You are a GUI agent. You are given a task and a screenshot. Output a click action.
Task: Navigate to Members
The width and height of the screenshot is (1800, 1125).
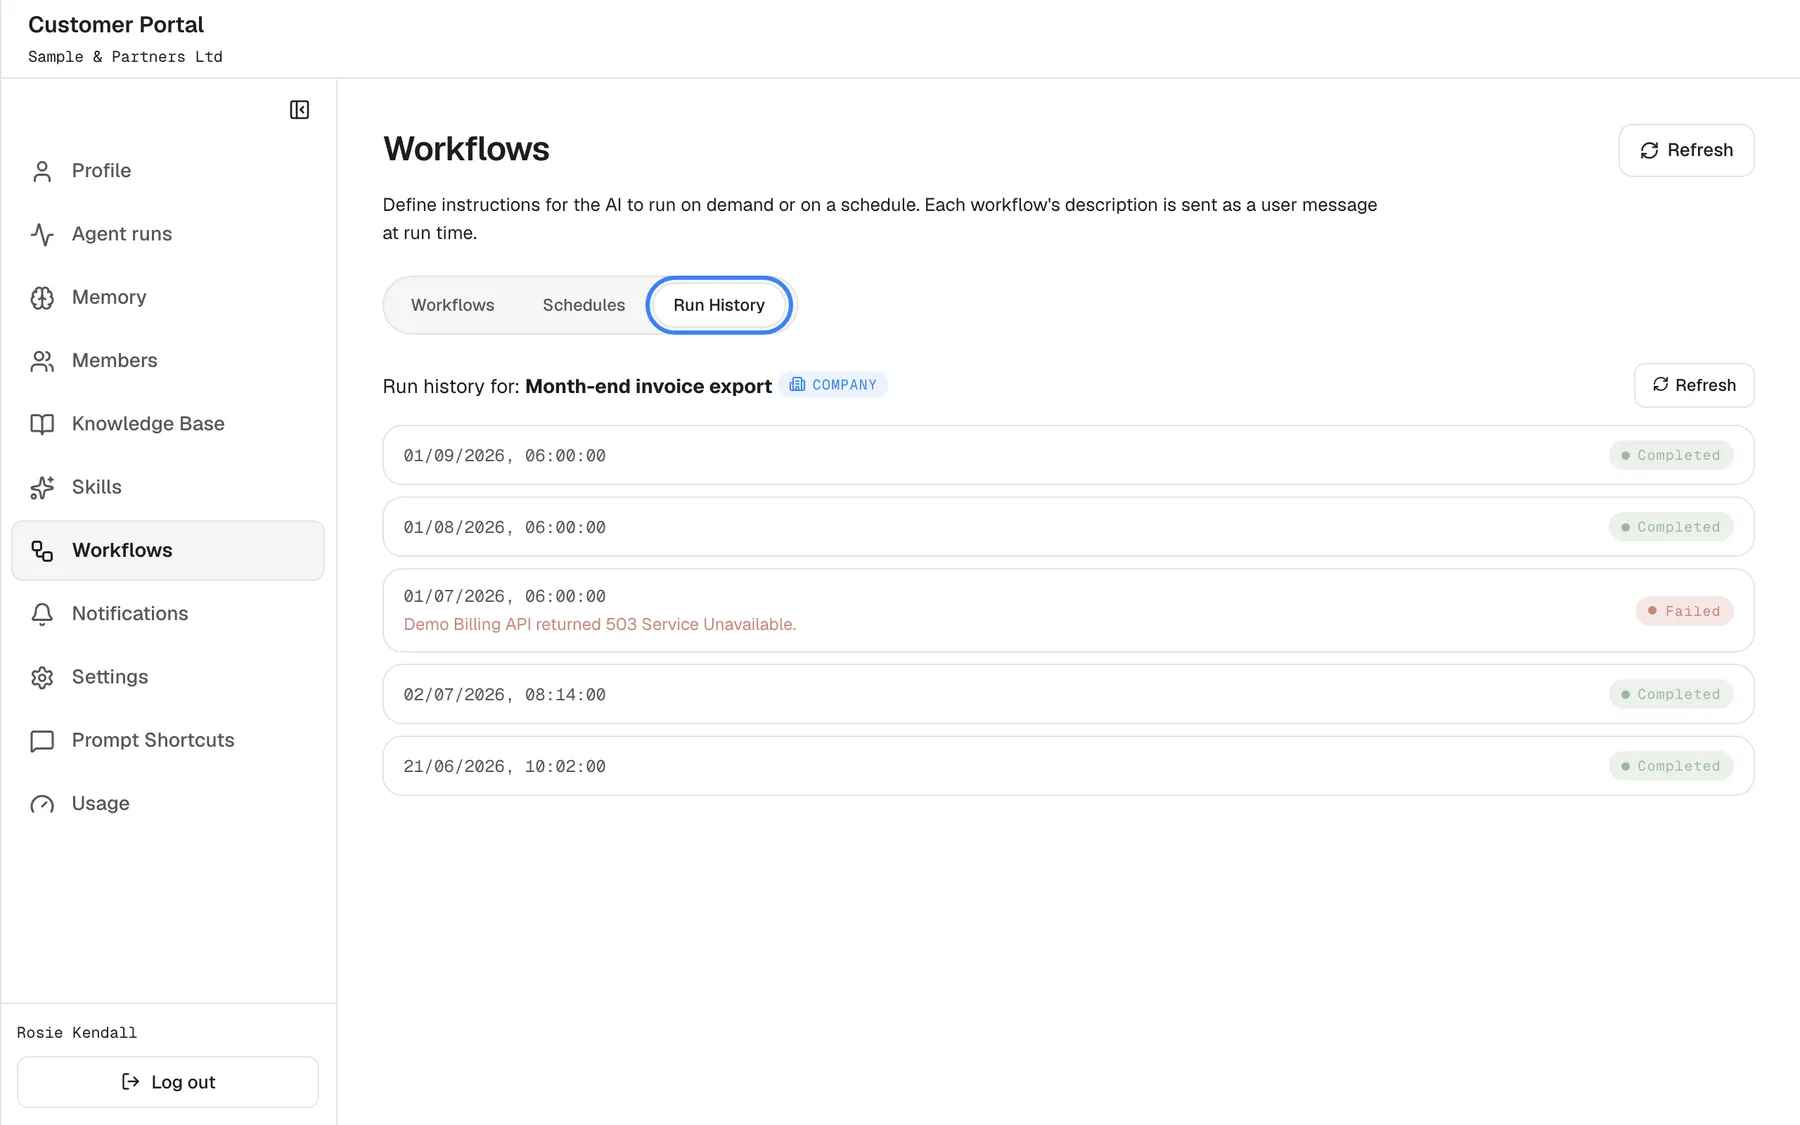[114, 360]
